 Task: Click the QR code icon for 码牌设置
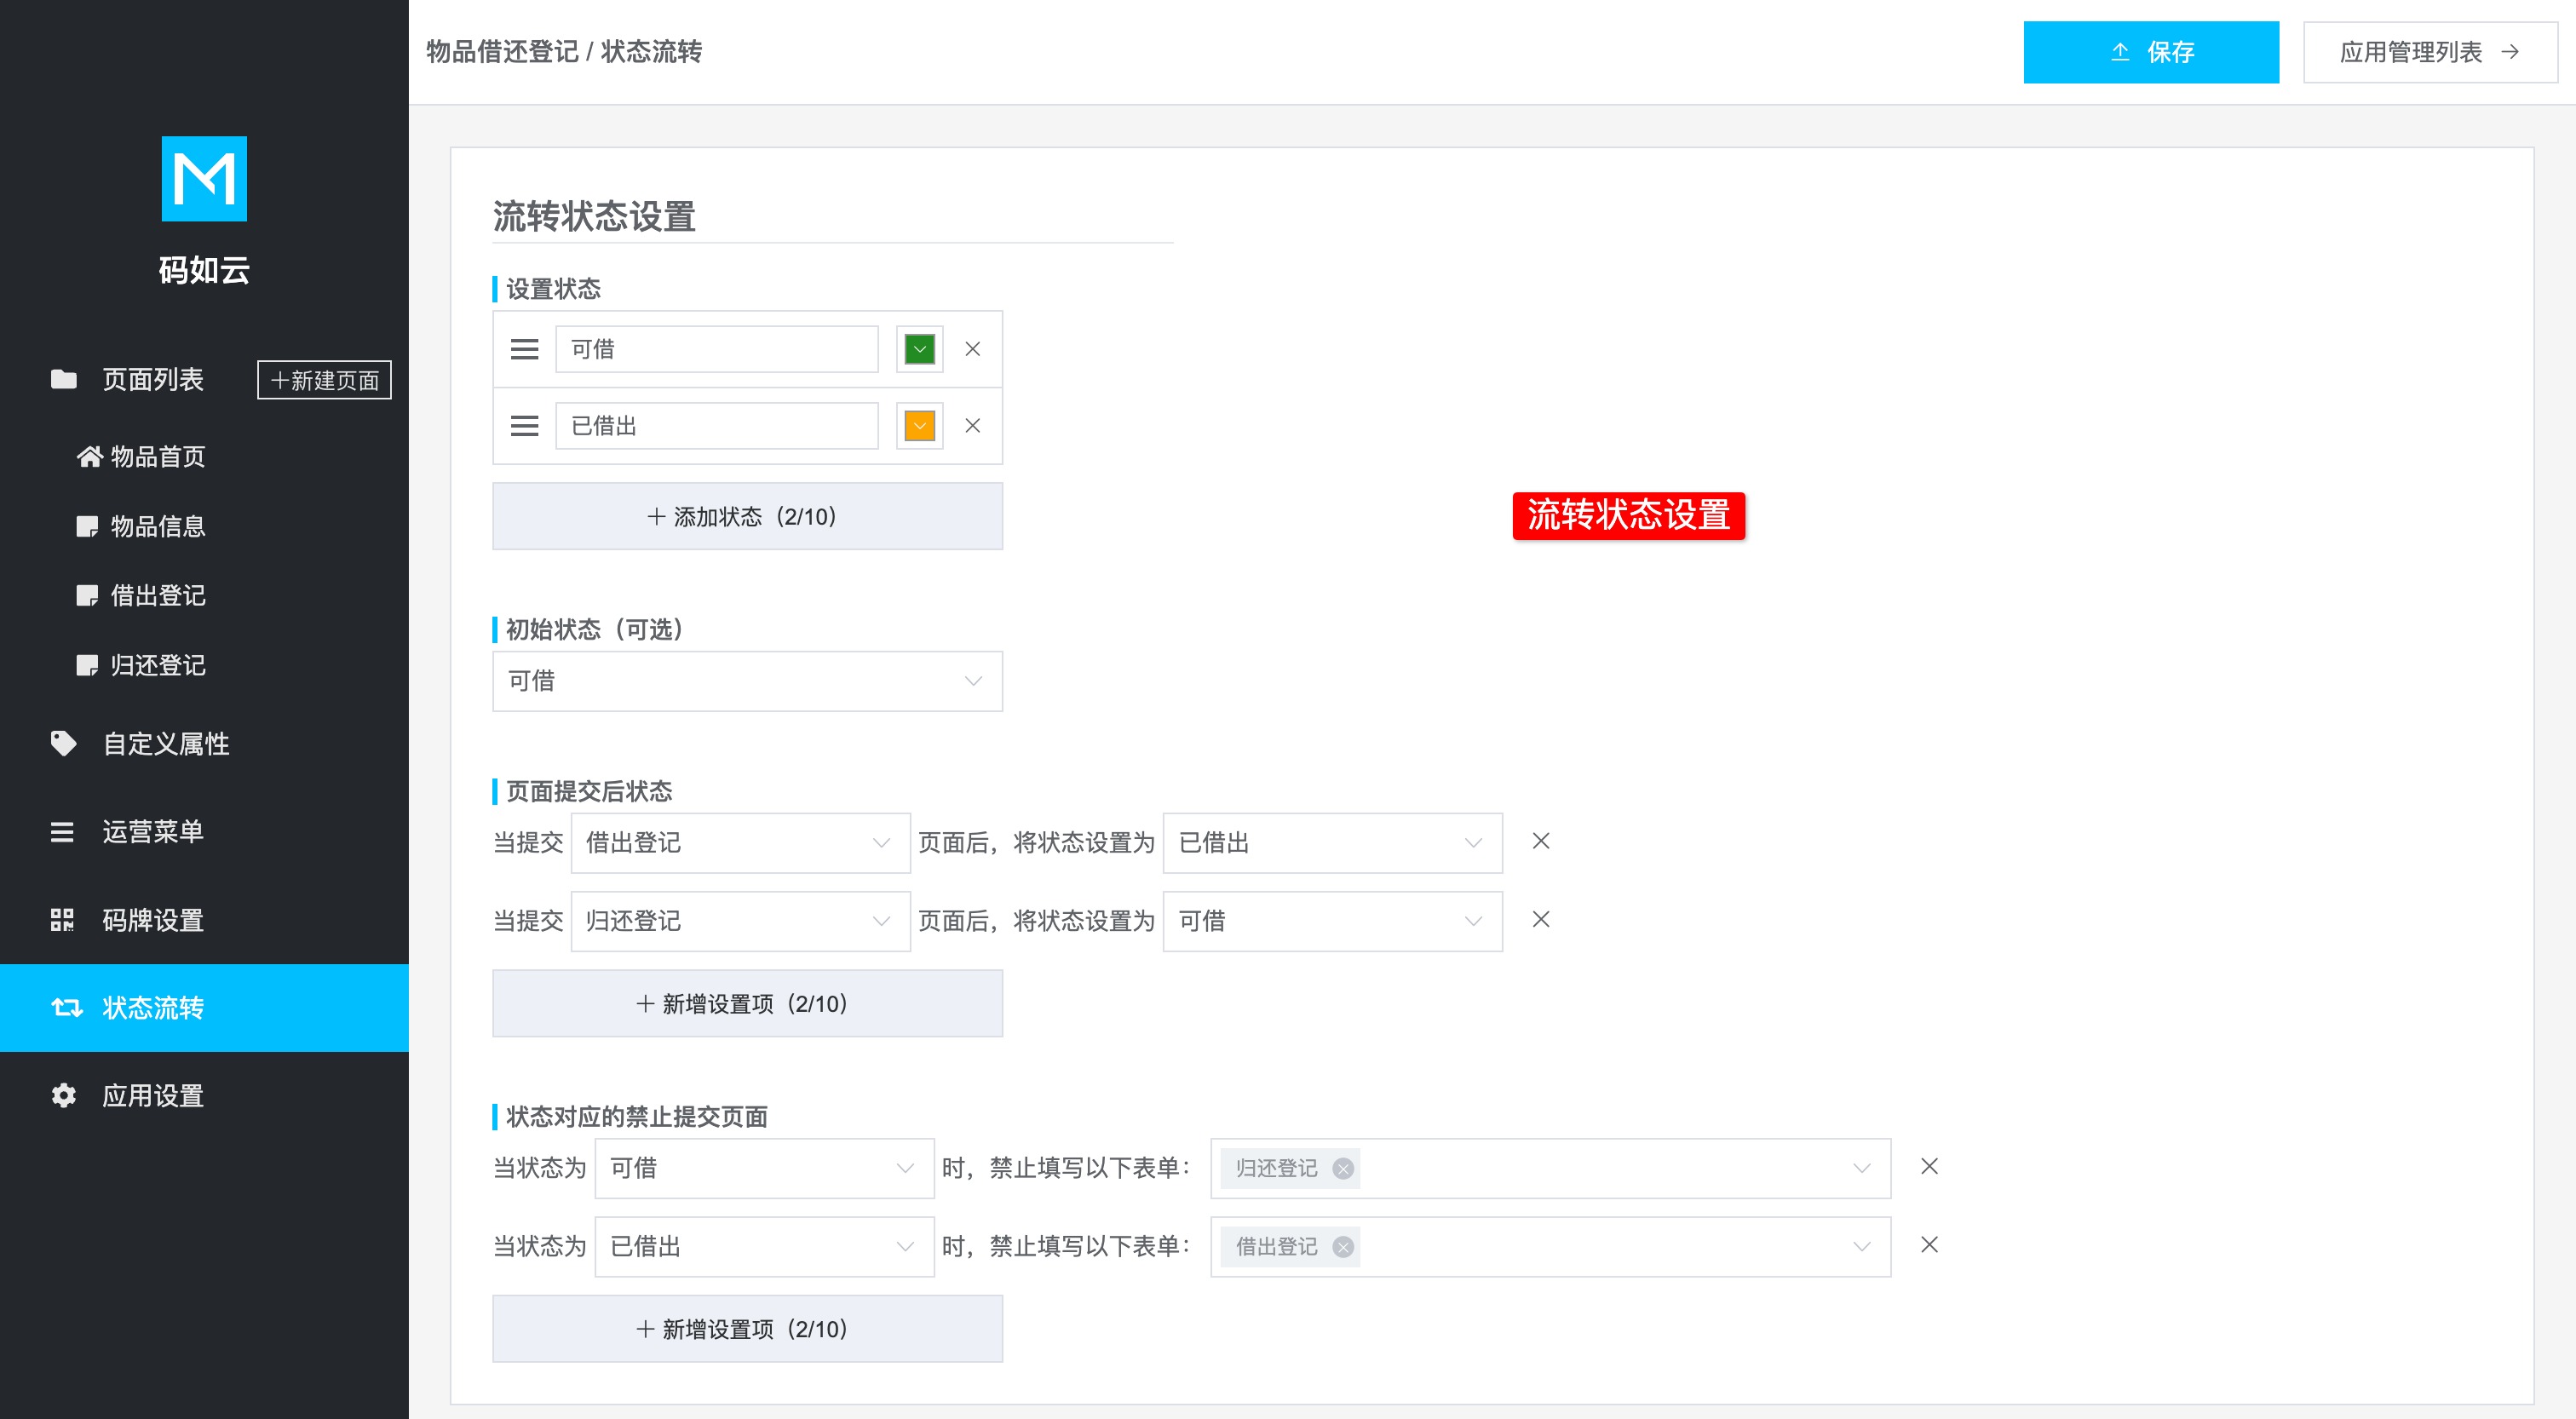point(62,920)
